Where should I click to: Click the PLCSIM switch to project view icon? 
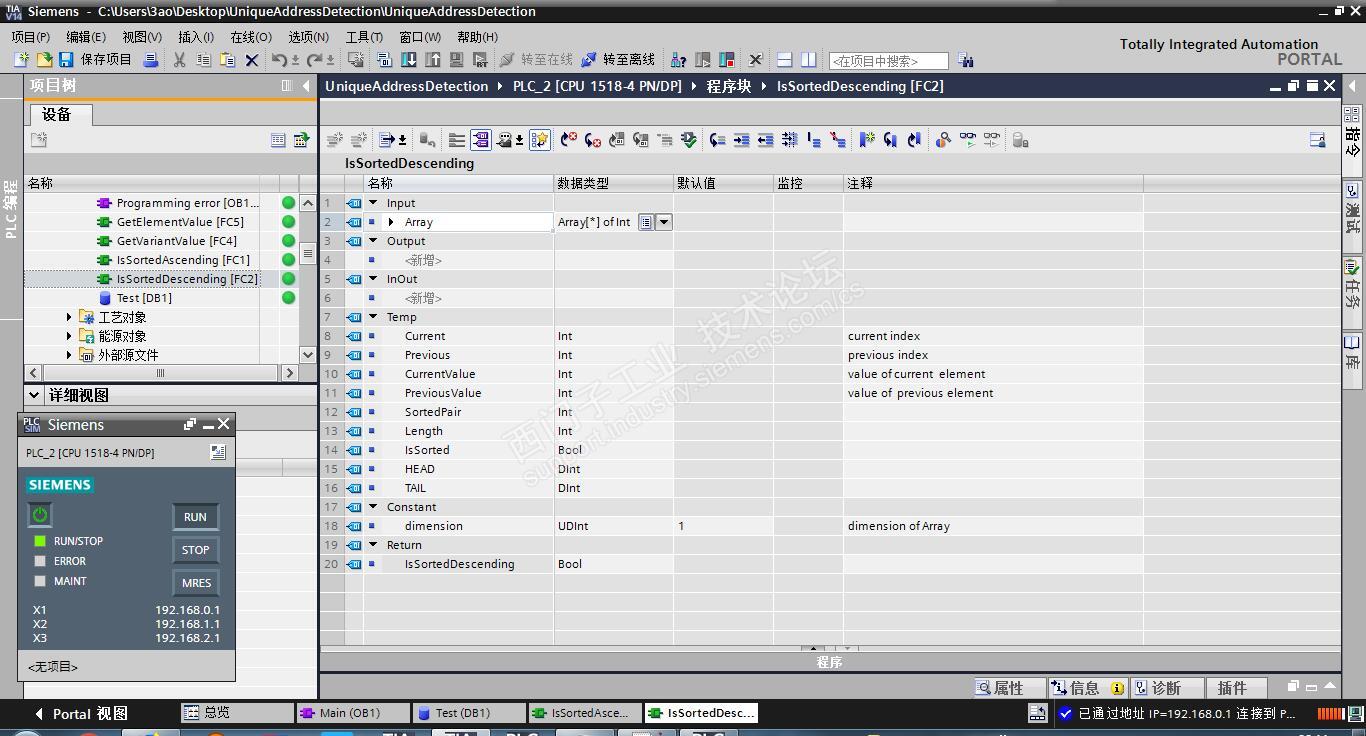tap(218, 453)
